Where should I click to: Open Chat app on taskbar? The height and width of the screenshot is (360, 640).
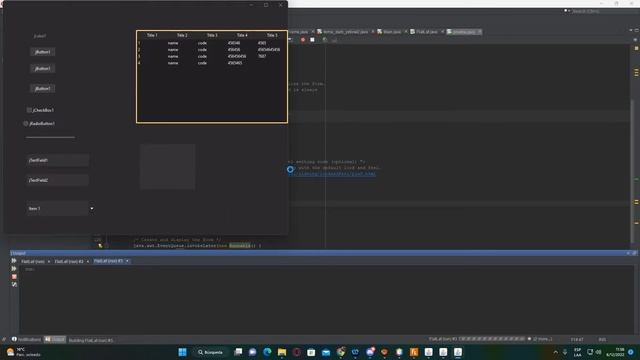tap(253, 352)
